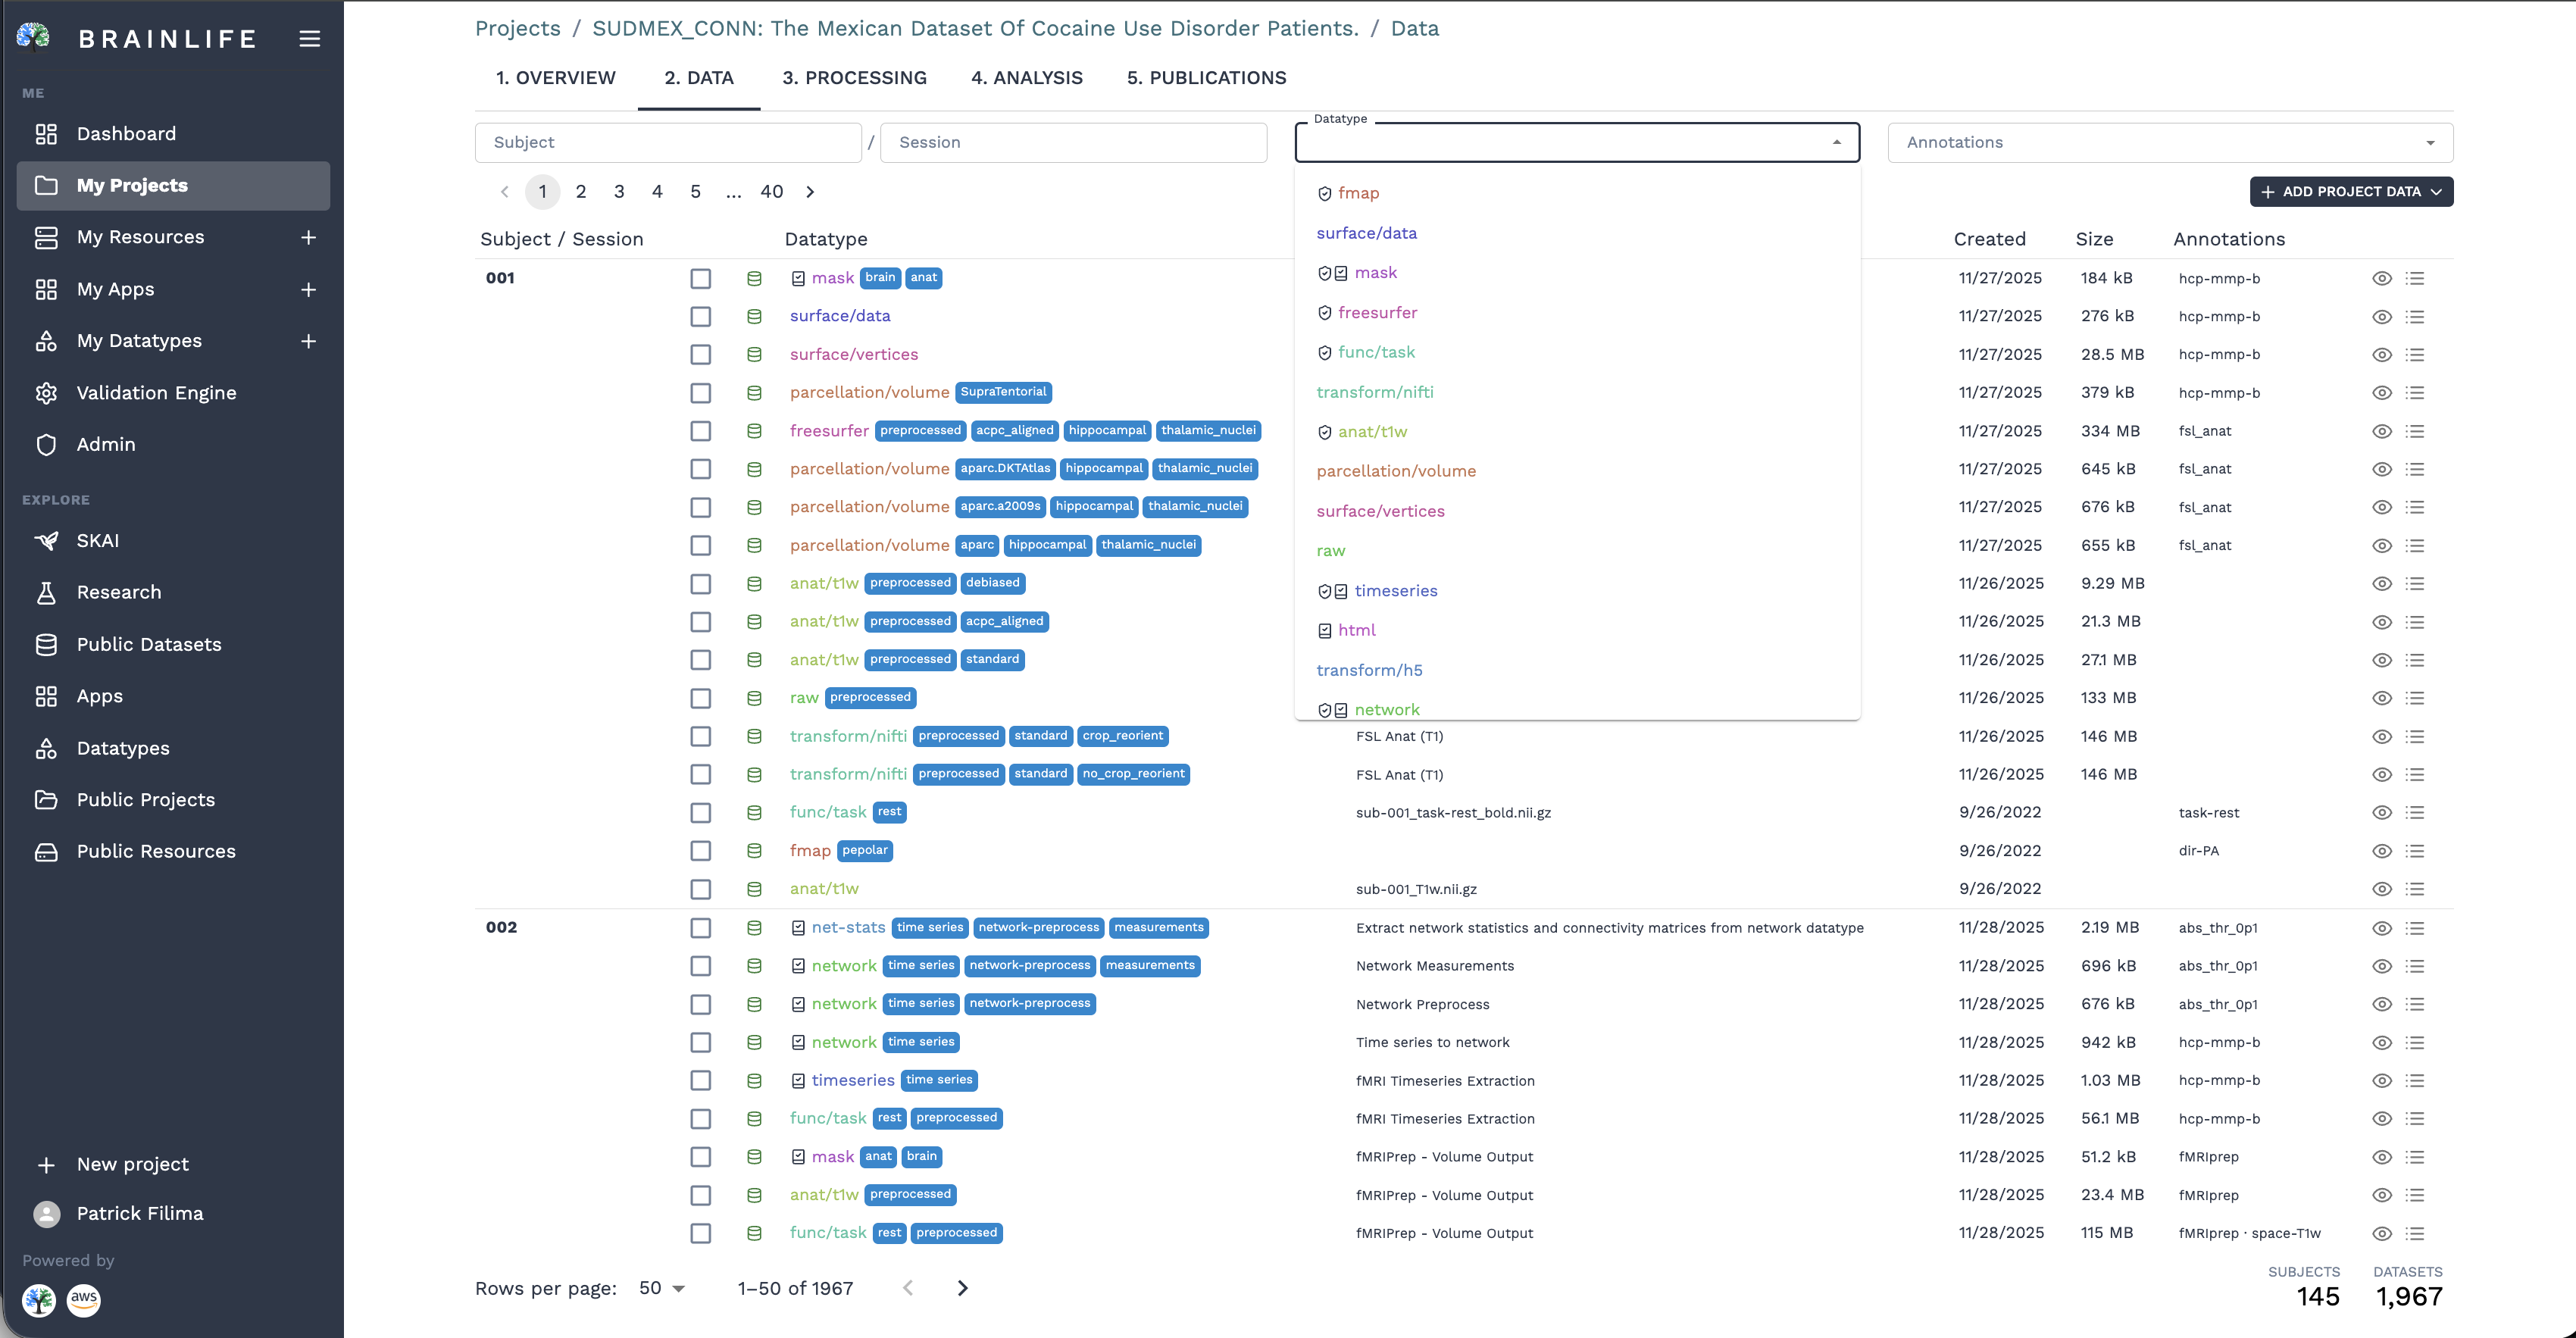Open the rows per page 50 dropdown
The width and height of the screenshot is (2576, 1338).
point(662,1289)
